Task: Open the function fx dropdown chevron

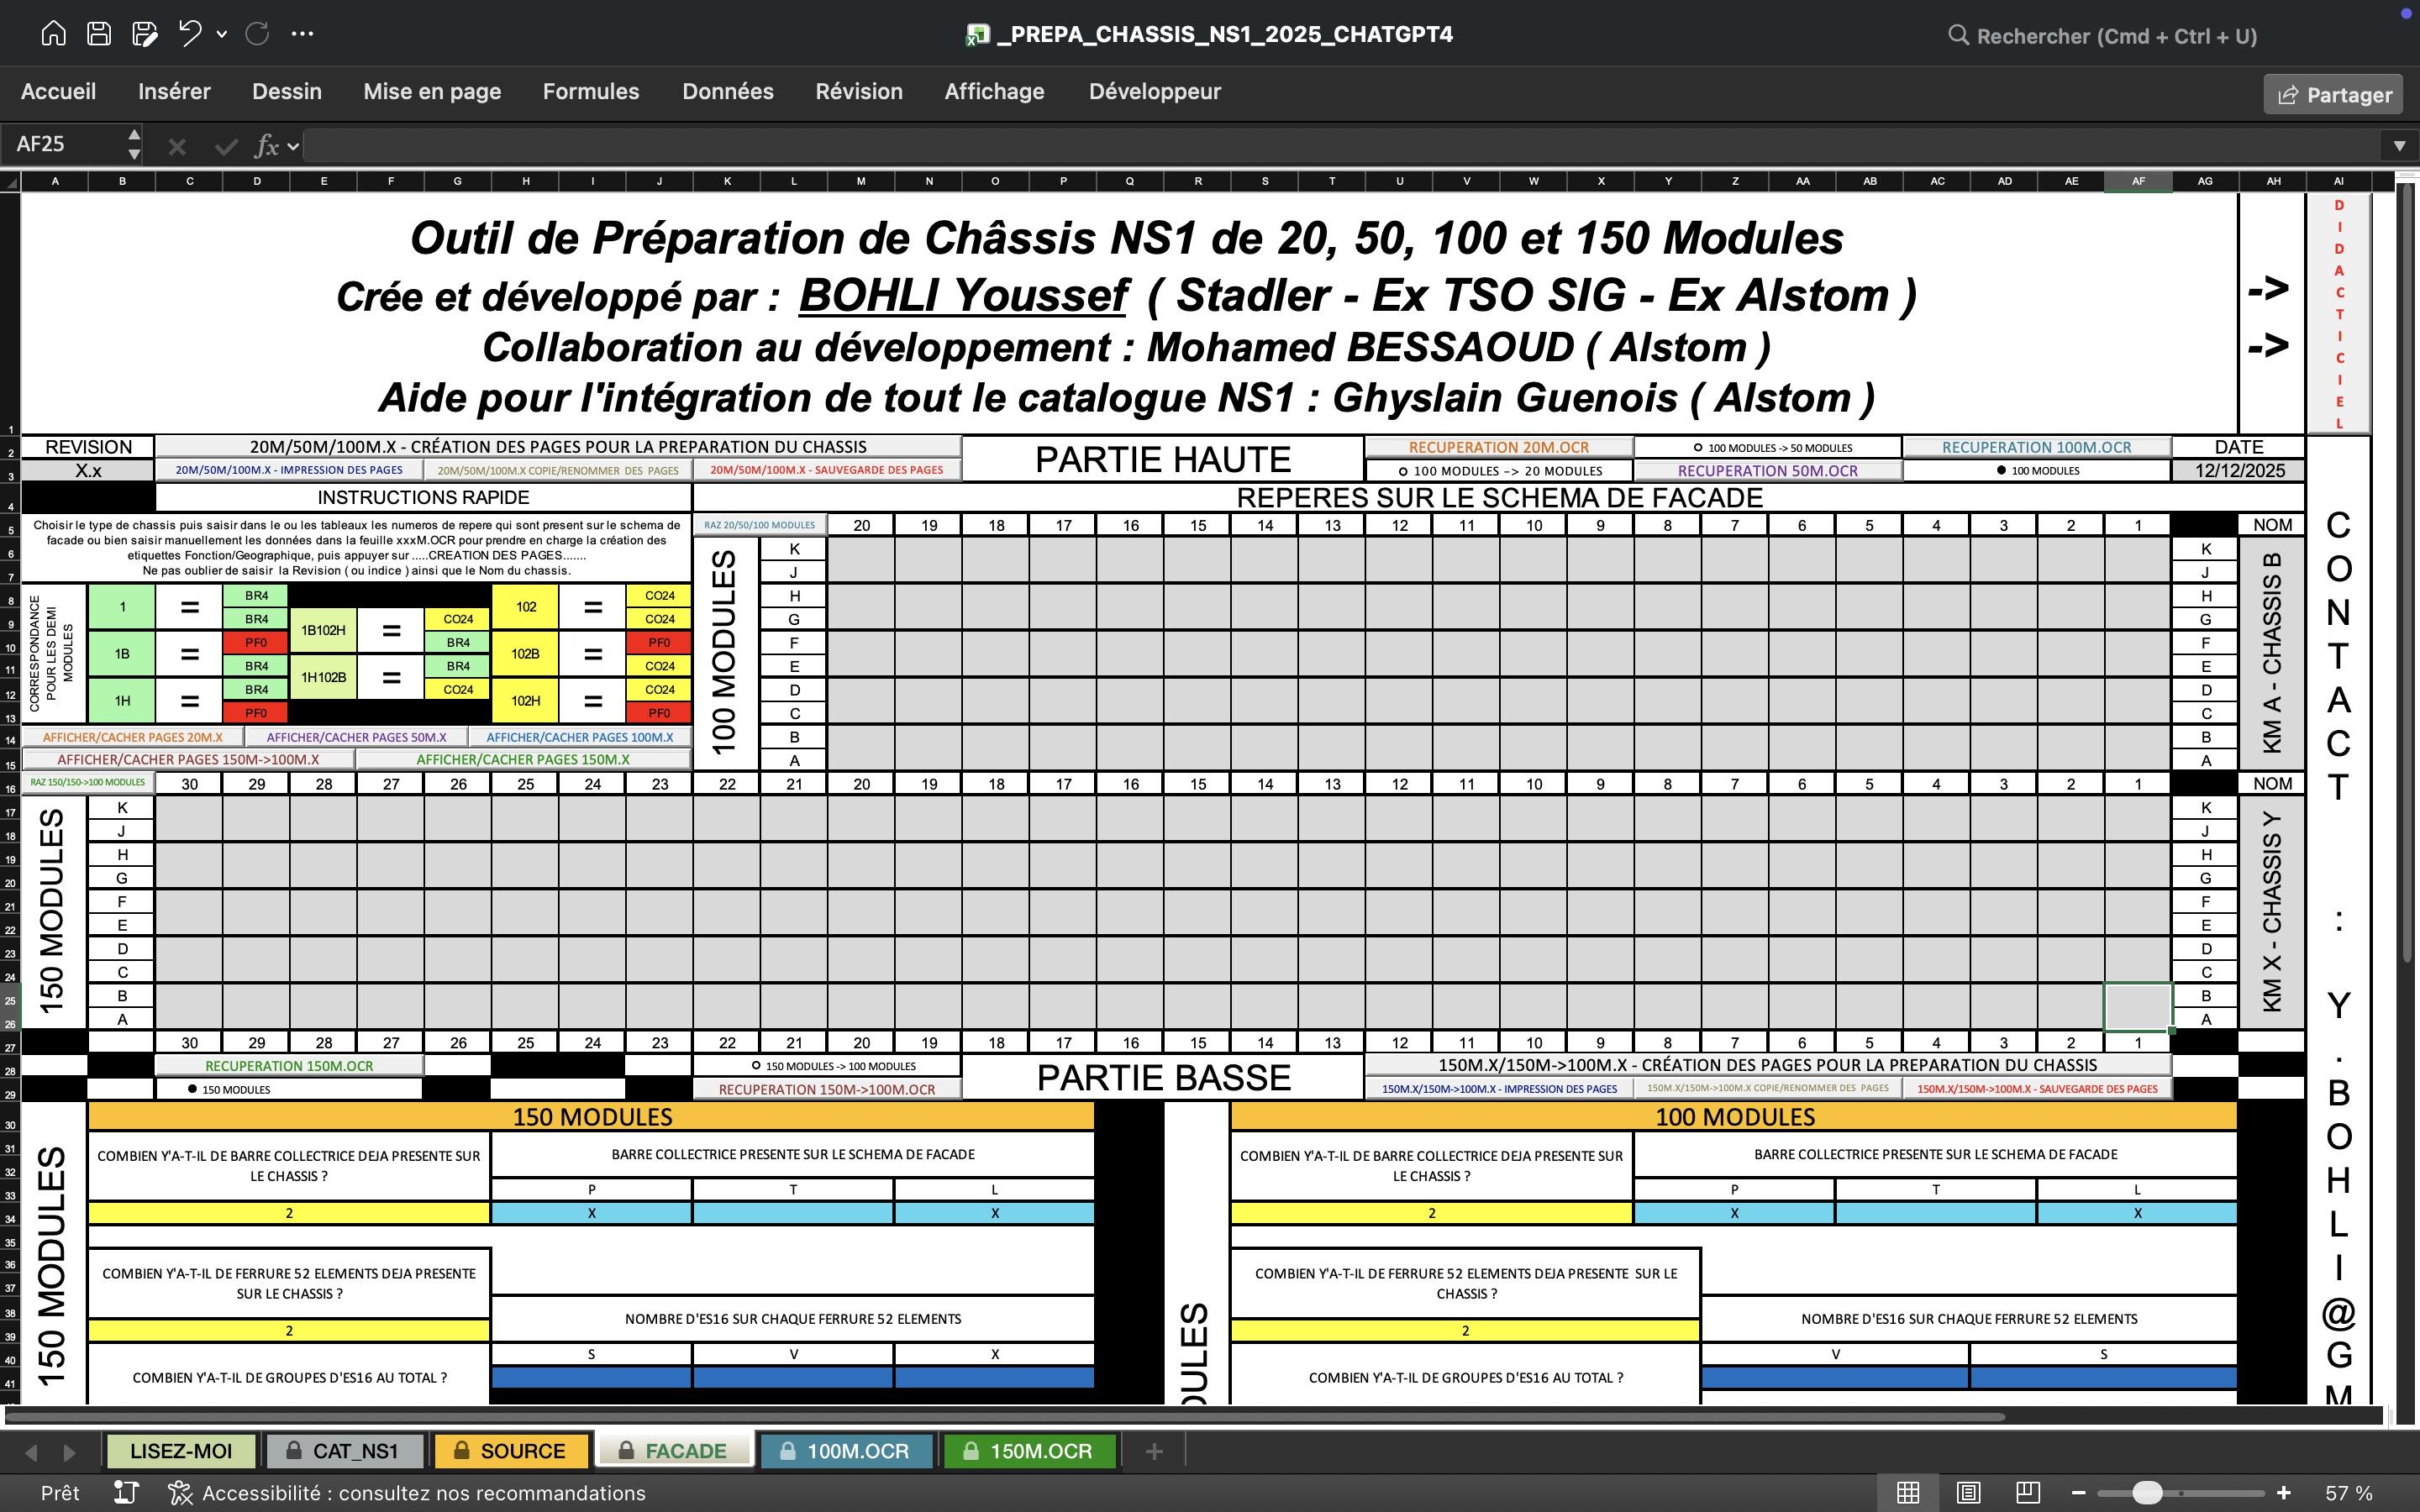Action: [x=293, y=147]
